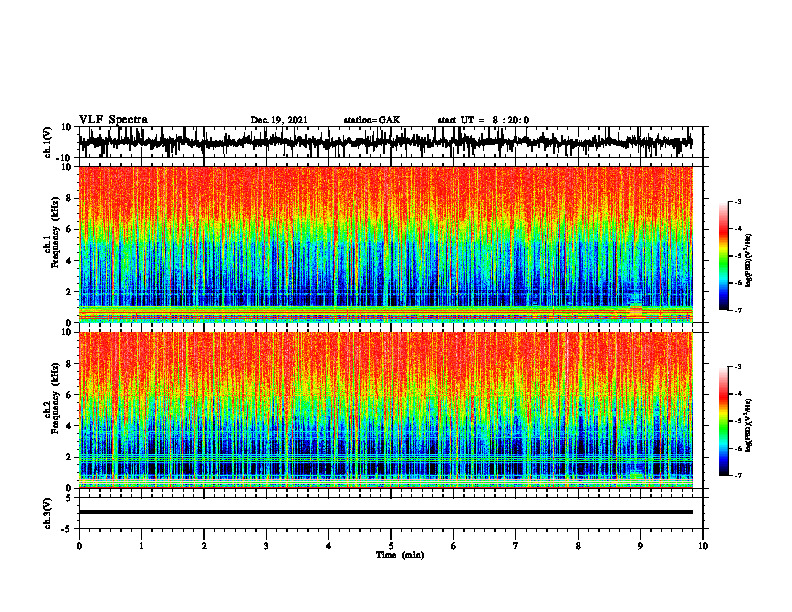
Task: Click the "4" kHz tick on ch.2 frequency axis
Action: tap(69, 426)
